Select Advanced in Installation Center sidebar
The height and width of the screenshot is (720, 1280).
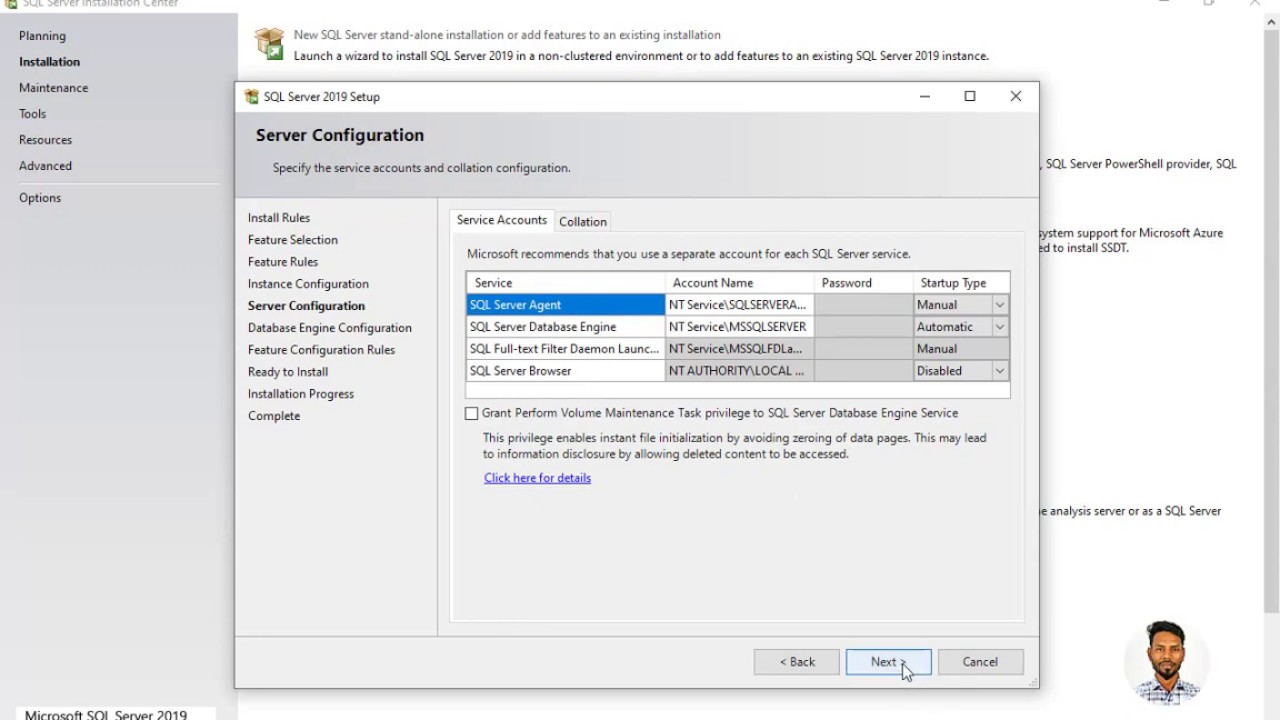(x=45, y=166)
